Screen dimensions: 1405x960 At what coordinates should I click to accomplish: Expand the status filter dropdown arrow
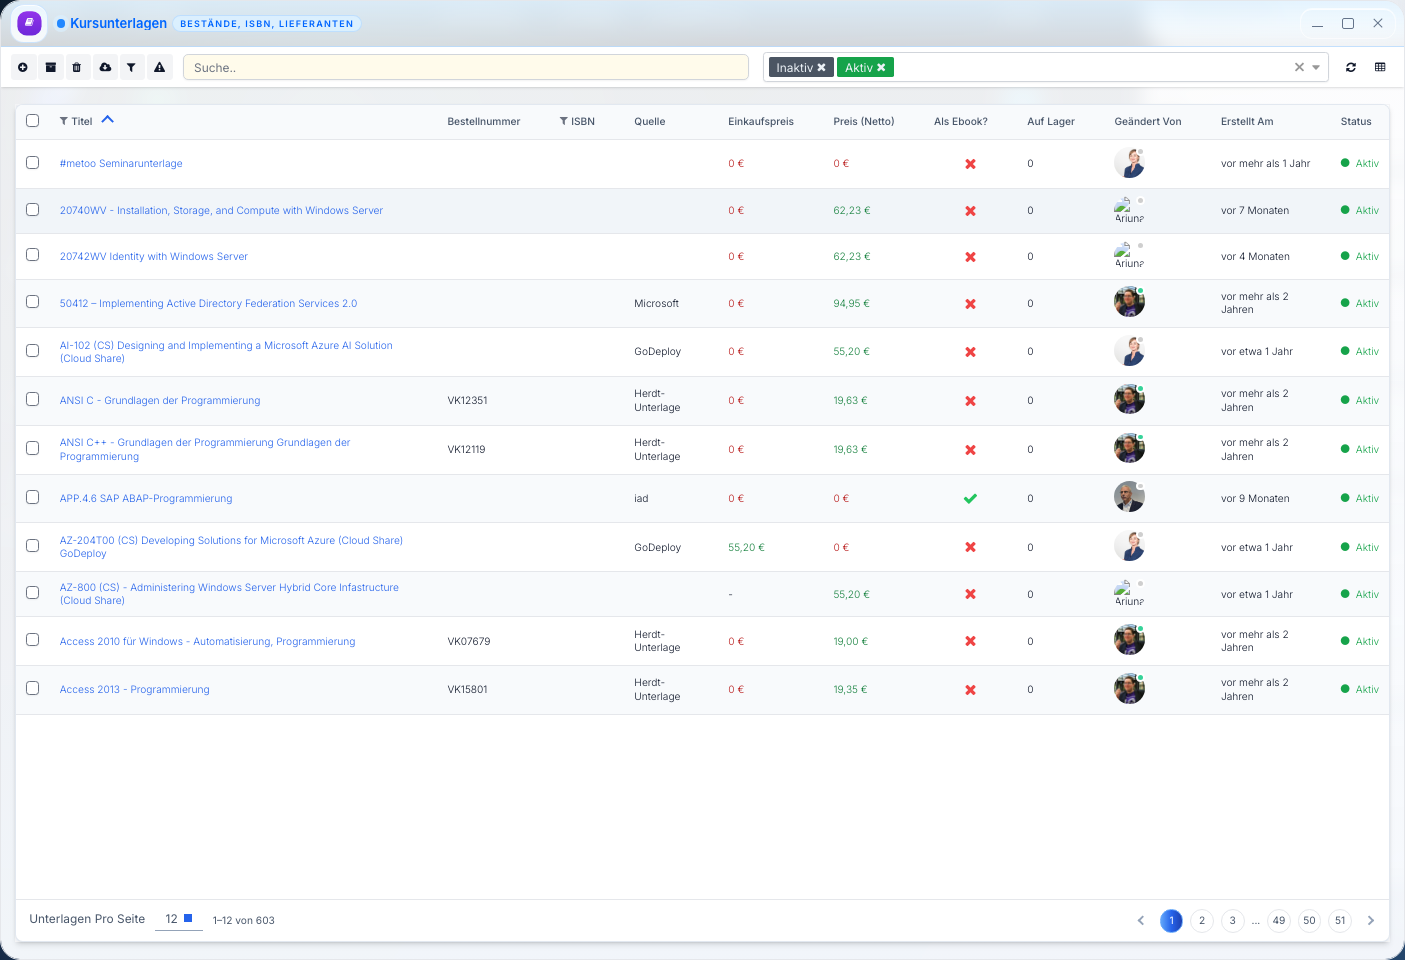coord(1316,68)
